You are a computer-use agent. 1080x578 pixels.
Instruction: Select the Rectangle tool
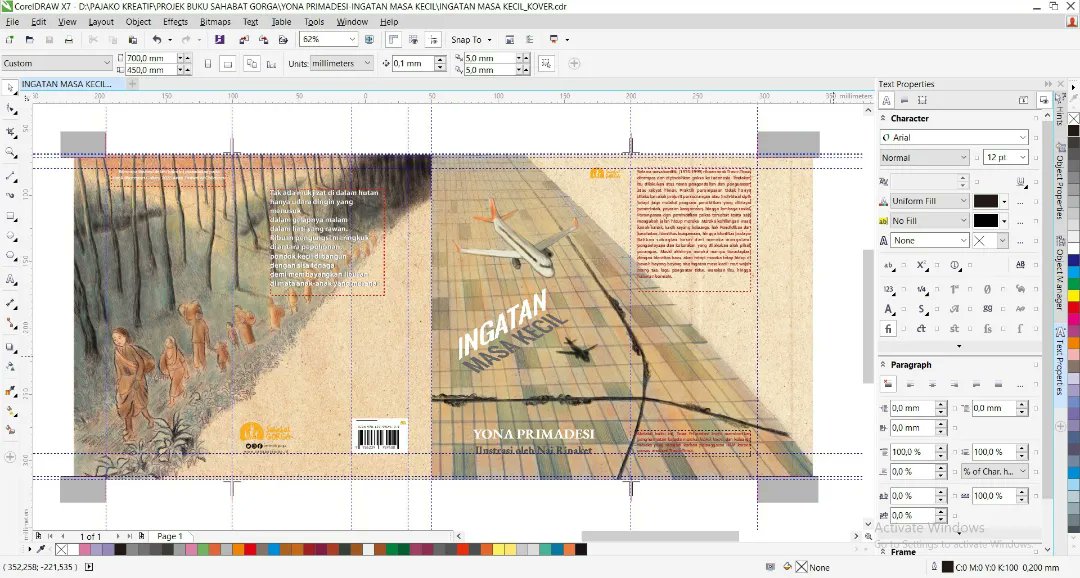tap(10, 216)
